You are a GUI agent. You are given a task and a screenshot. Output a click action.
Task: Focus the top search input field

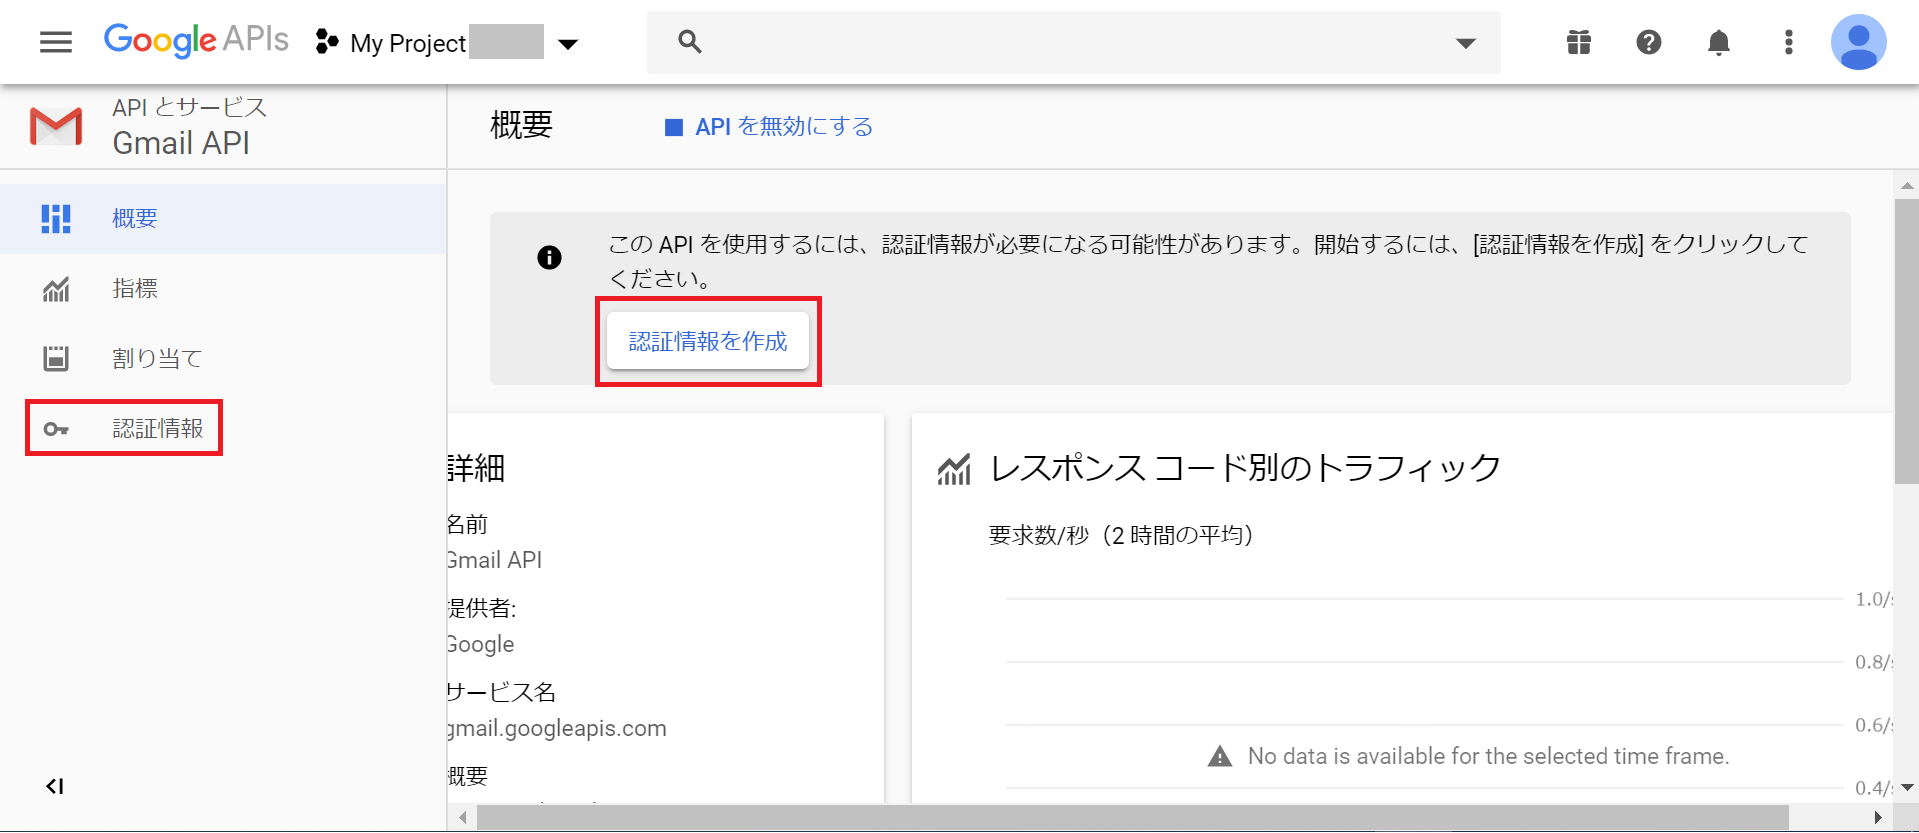click(x=1074, y=42)
